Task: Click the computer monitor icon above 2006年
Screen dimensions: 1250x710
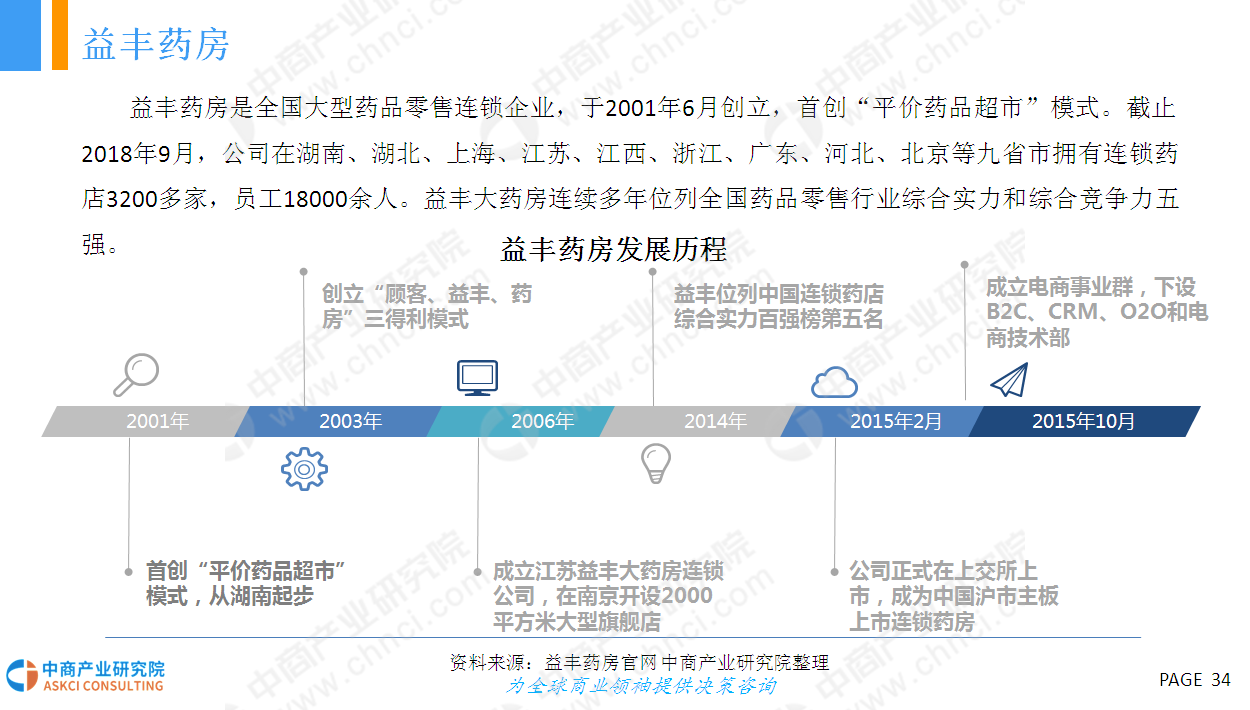Action: click(x=477, y=377)
